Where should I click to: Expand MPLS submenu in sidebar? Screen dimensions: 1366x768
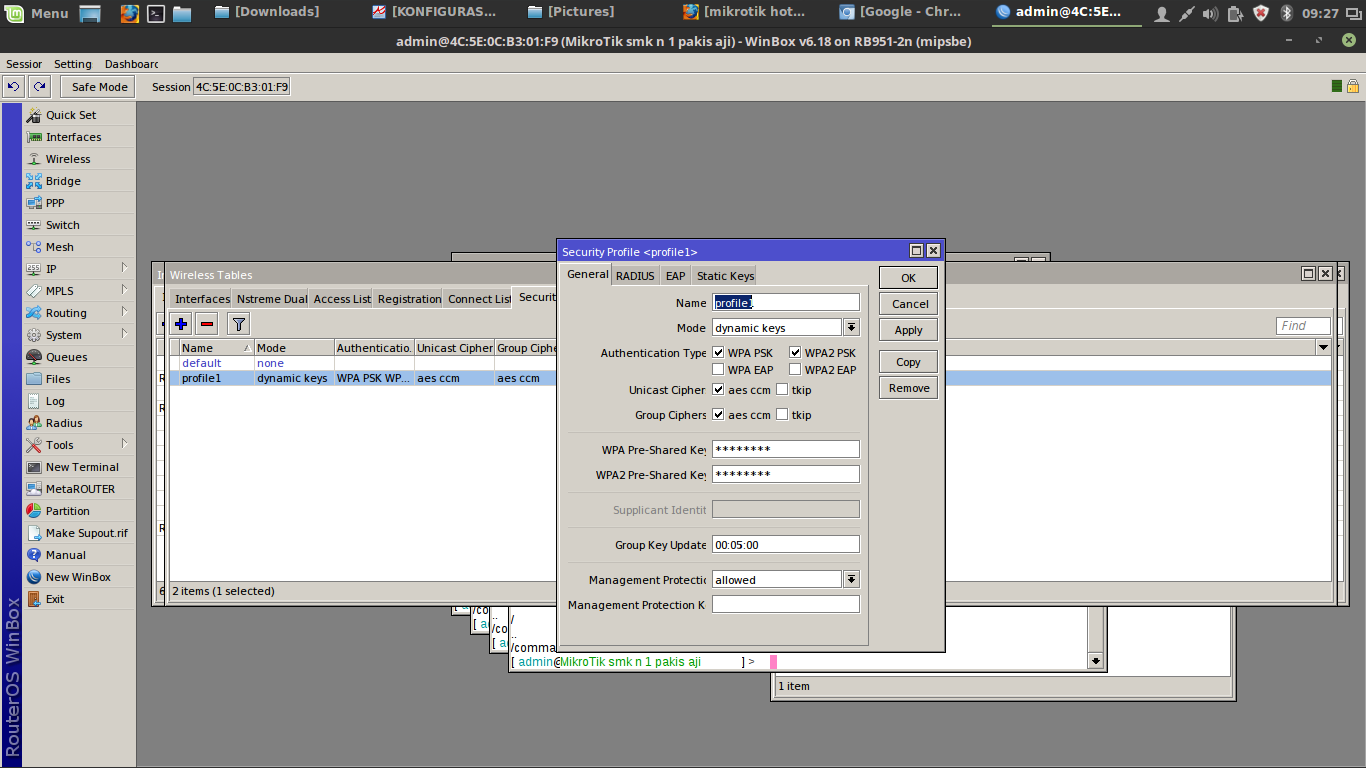[125, 290]
